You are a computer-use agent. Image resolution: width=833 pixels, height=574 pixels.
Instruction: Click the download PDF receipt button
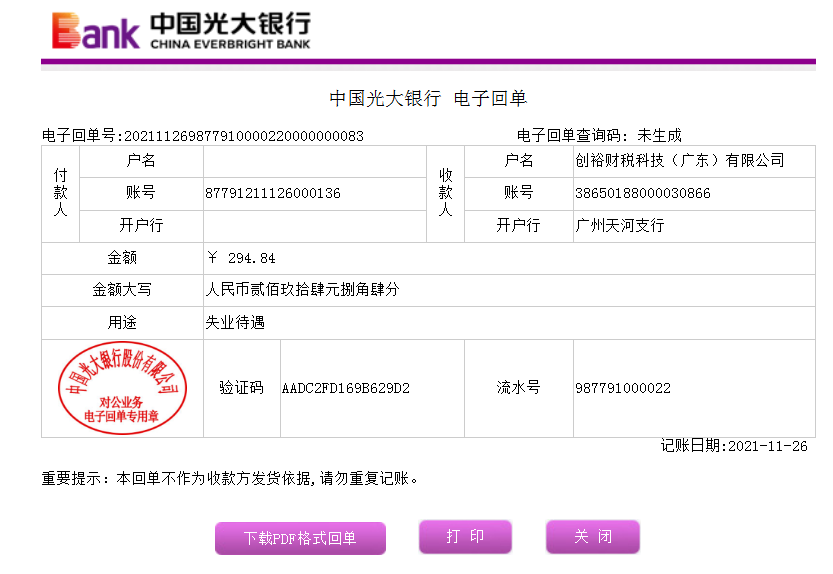coord(300,538)
